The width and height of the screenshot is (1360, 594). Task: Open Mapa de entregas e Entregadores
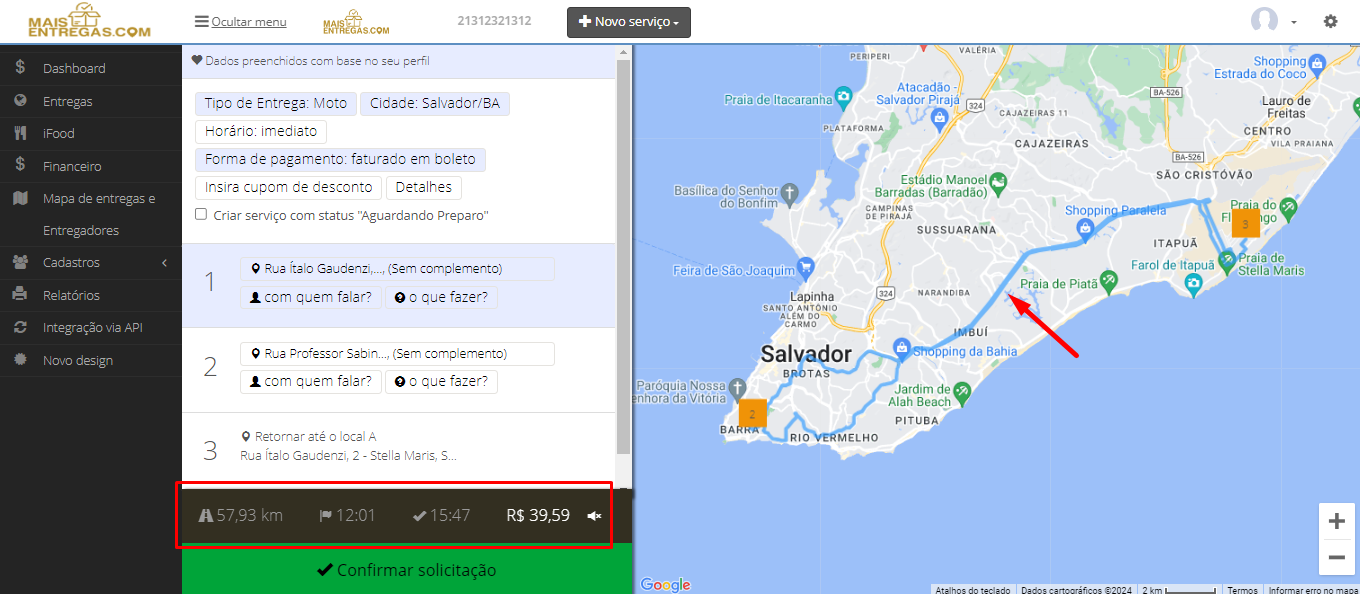point(91,214)
